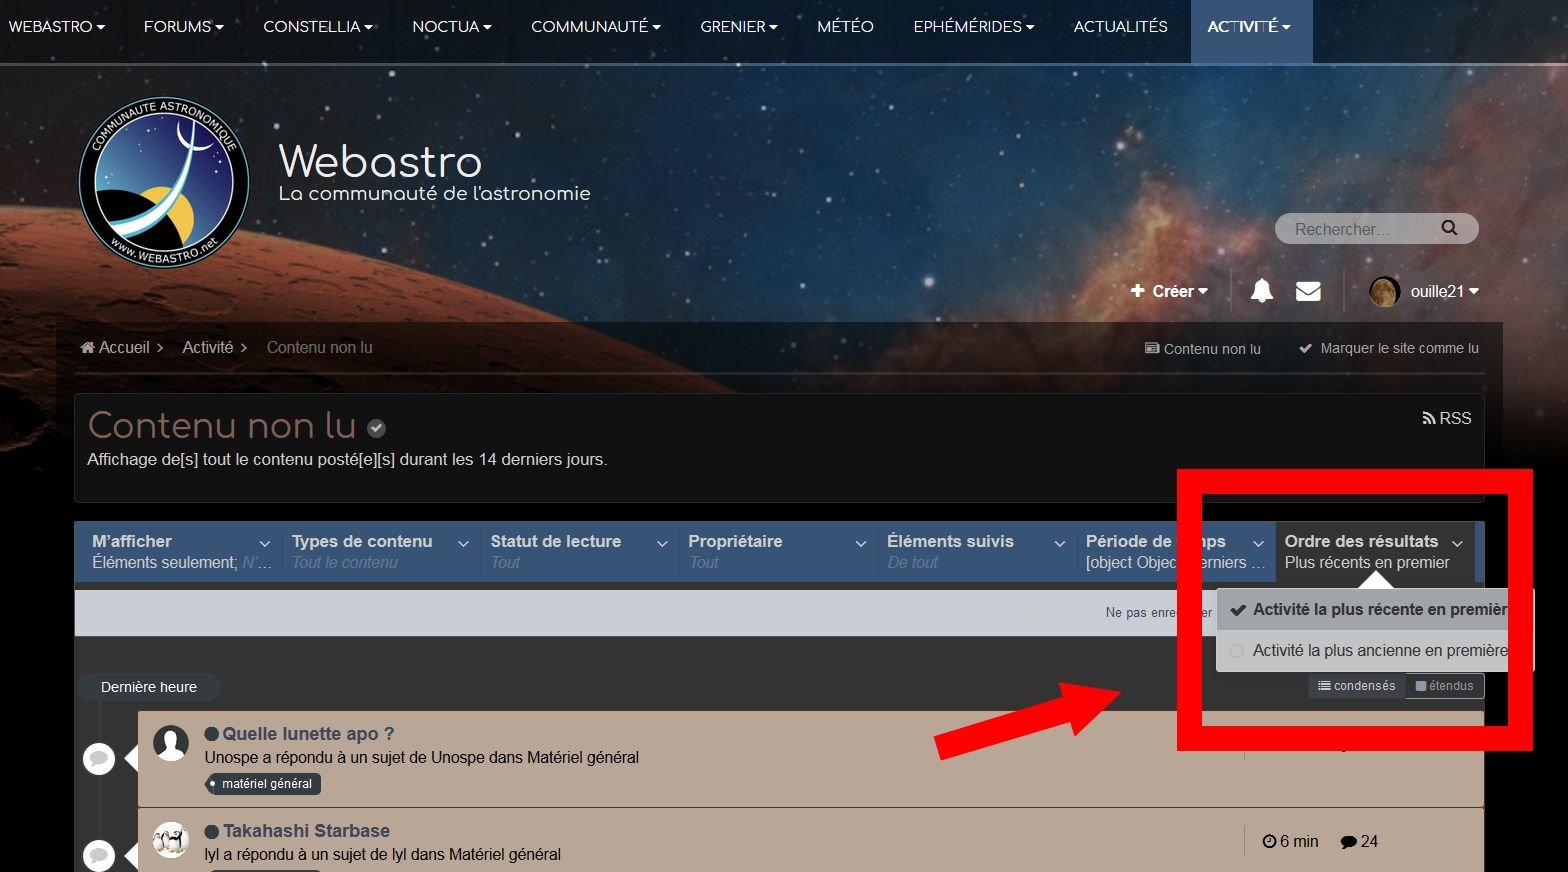
Task: Open the CONSTELLIA menu
Action: coord(318,27)
